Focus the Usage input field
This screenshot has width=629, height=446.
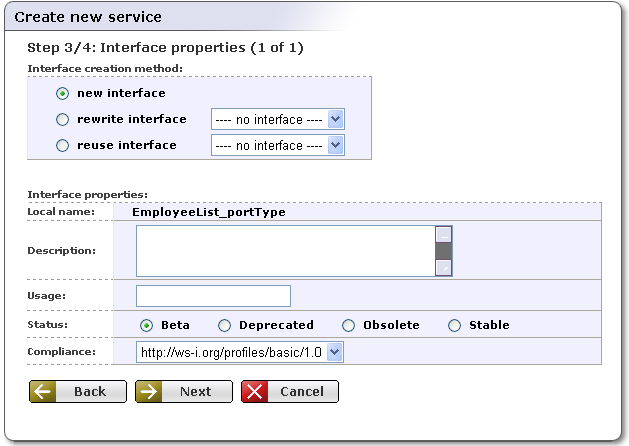(x=213, y=296)
